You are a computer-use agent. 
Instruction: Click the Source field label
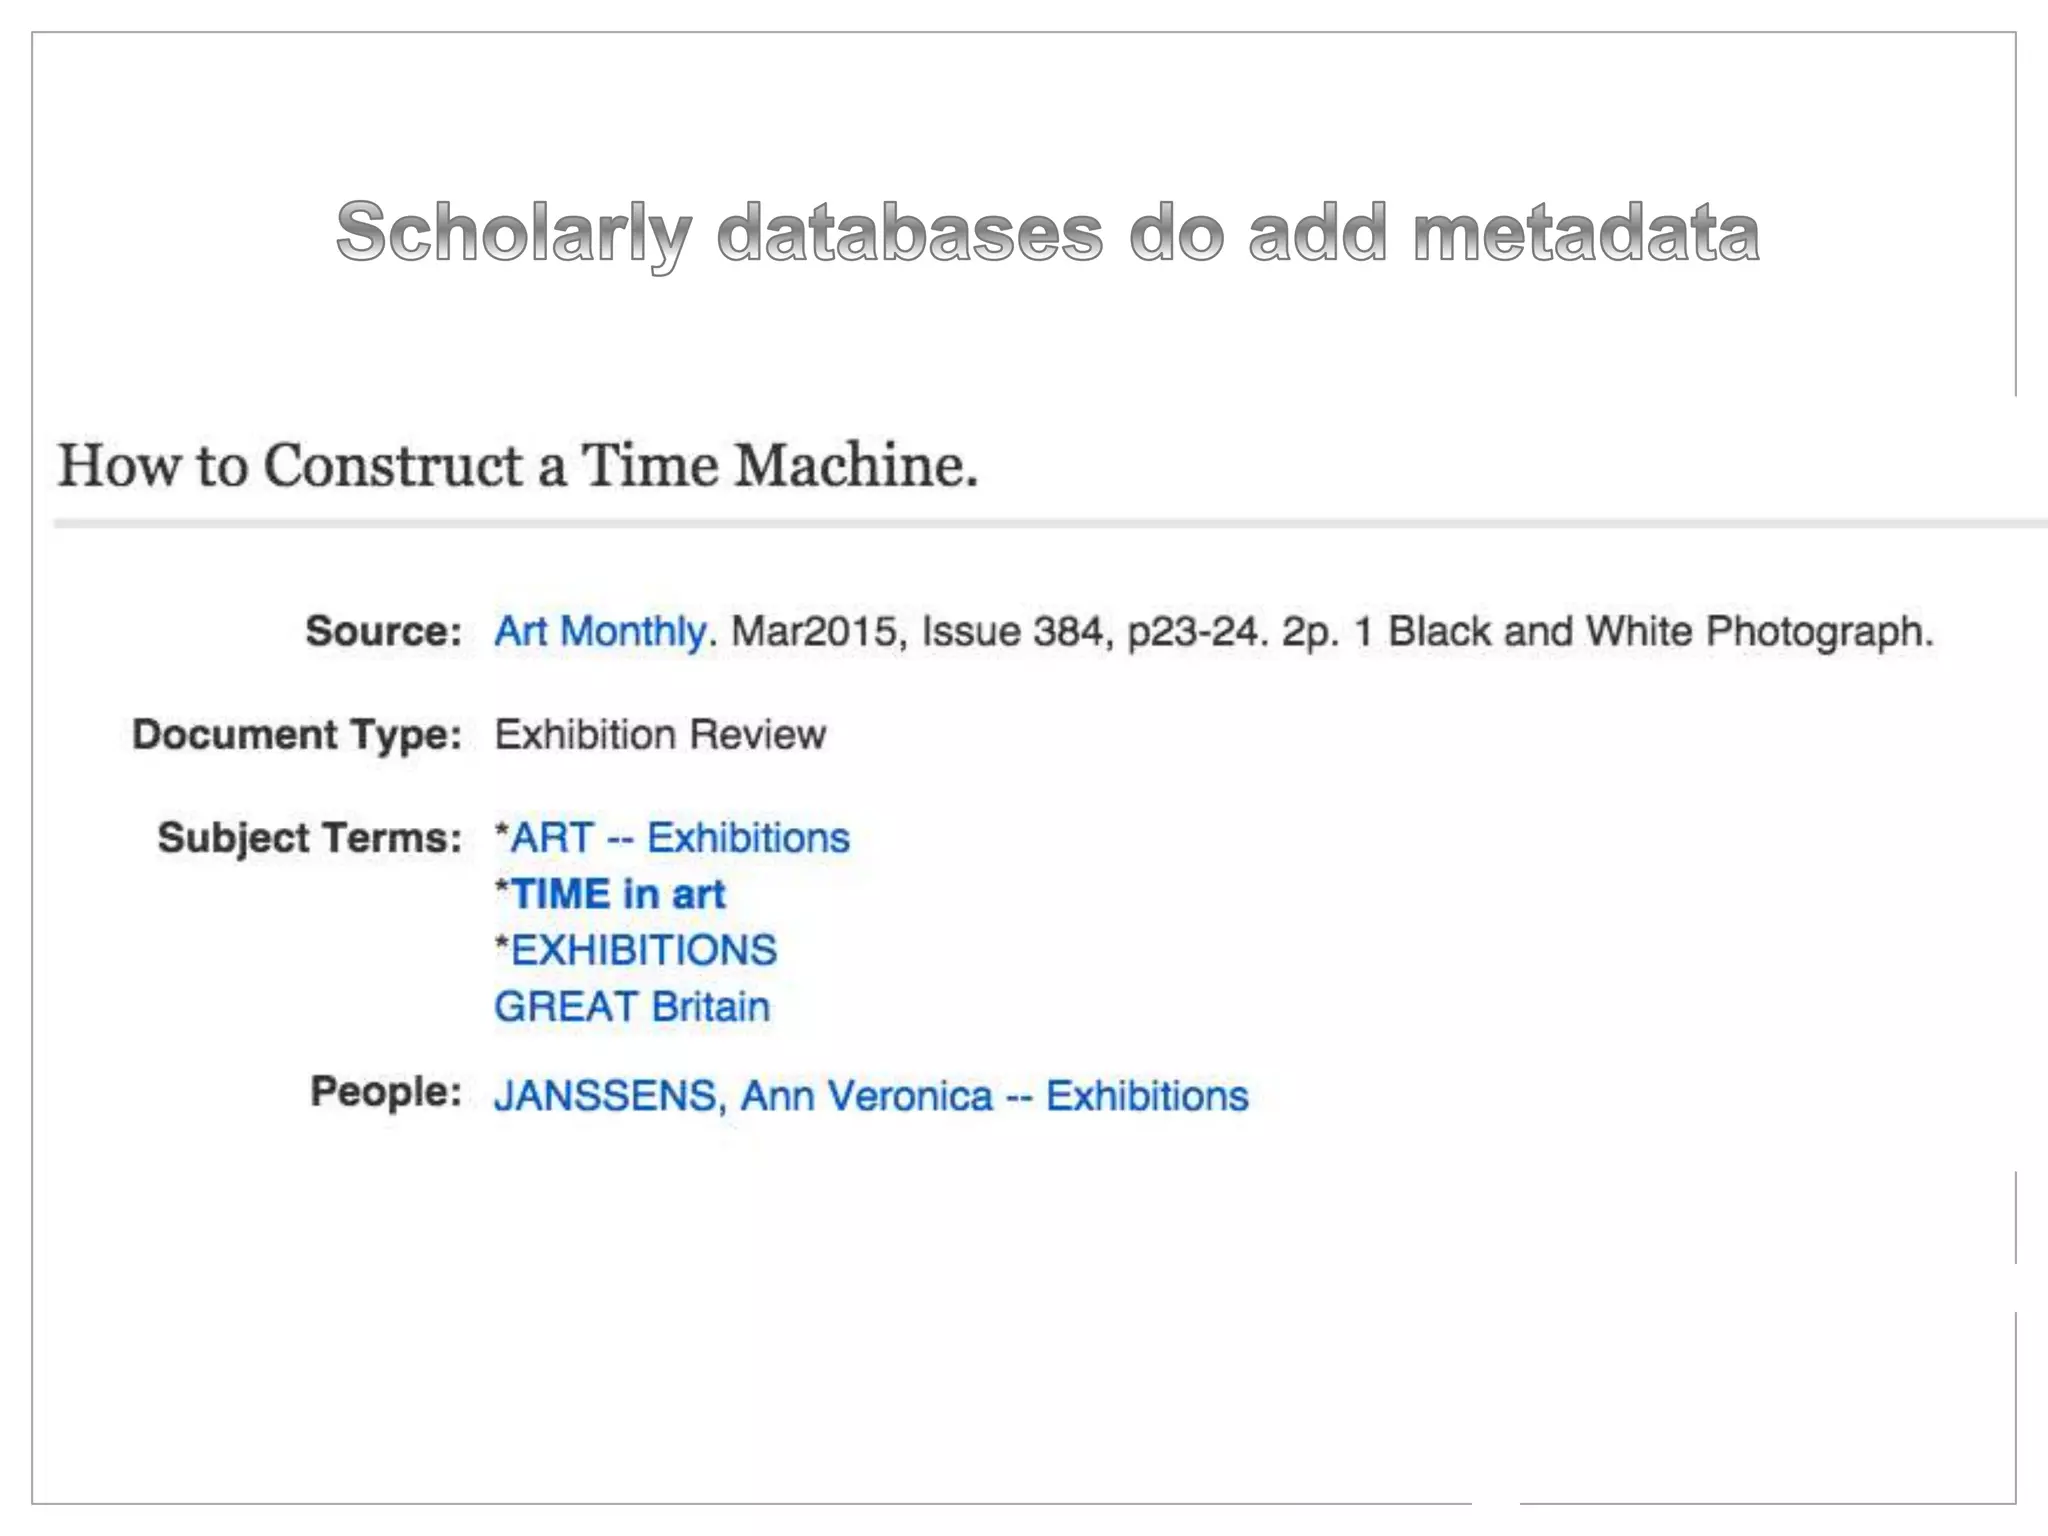[383, 632]
